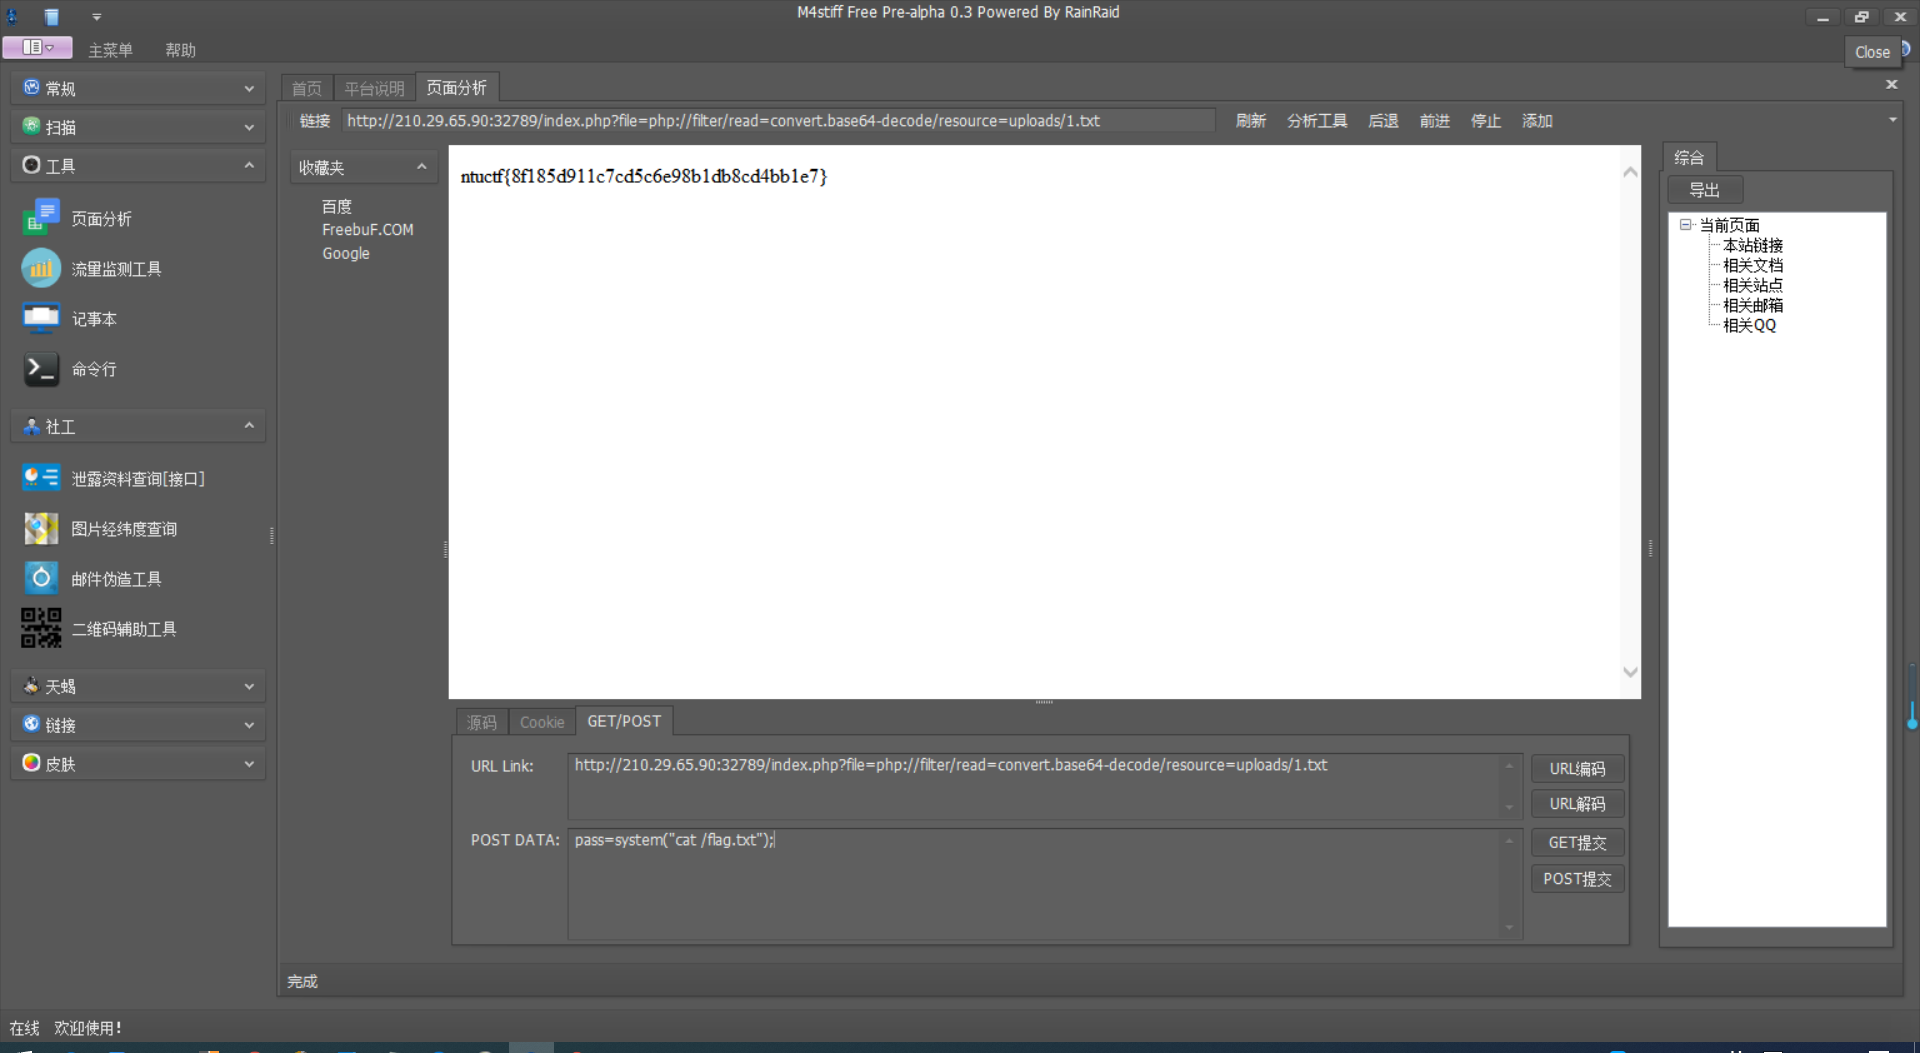Collapse the 工具 section chevron
Screen dimensions: 1920x1053
point(249,165)
